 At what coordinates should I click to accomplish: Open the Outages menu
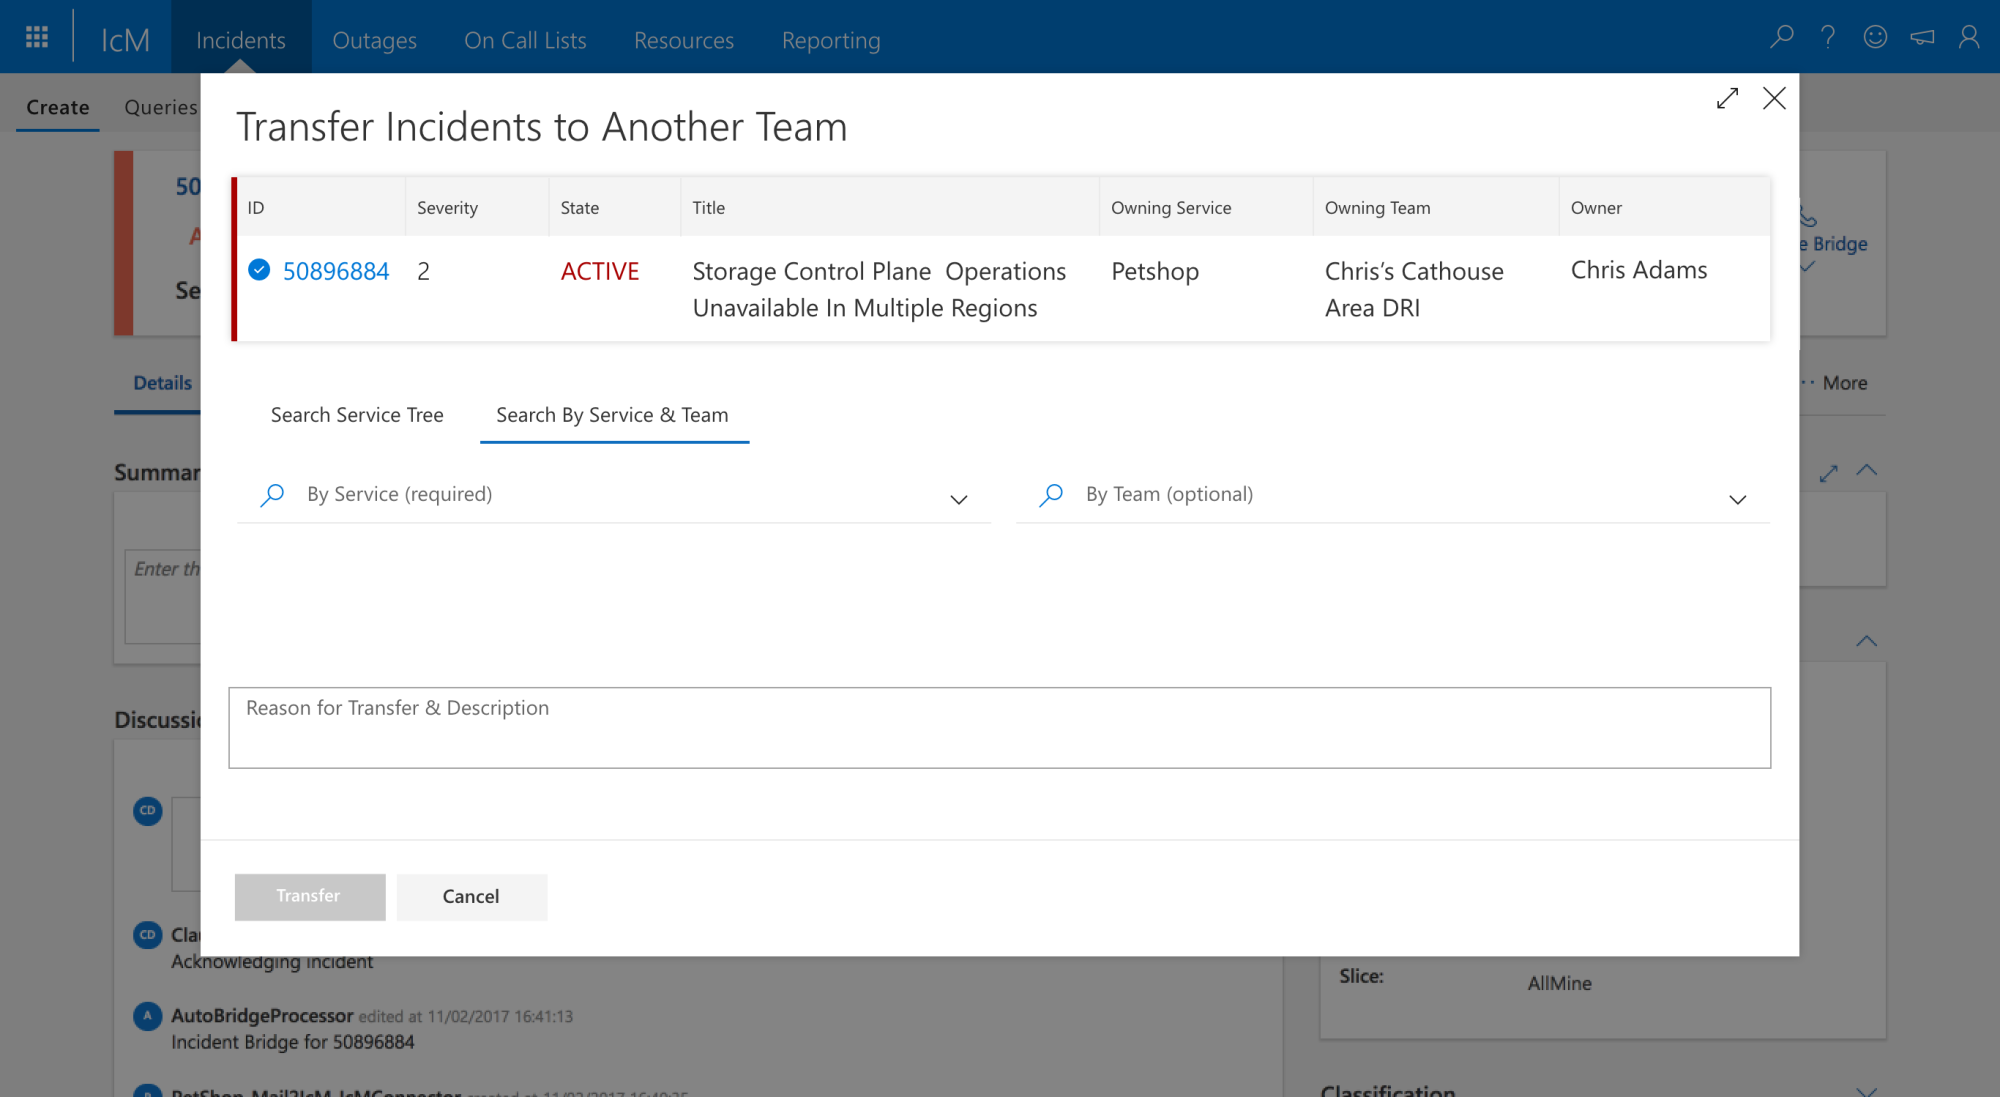click(x=375, y=40)
